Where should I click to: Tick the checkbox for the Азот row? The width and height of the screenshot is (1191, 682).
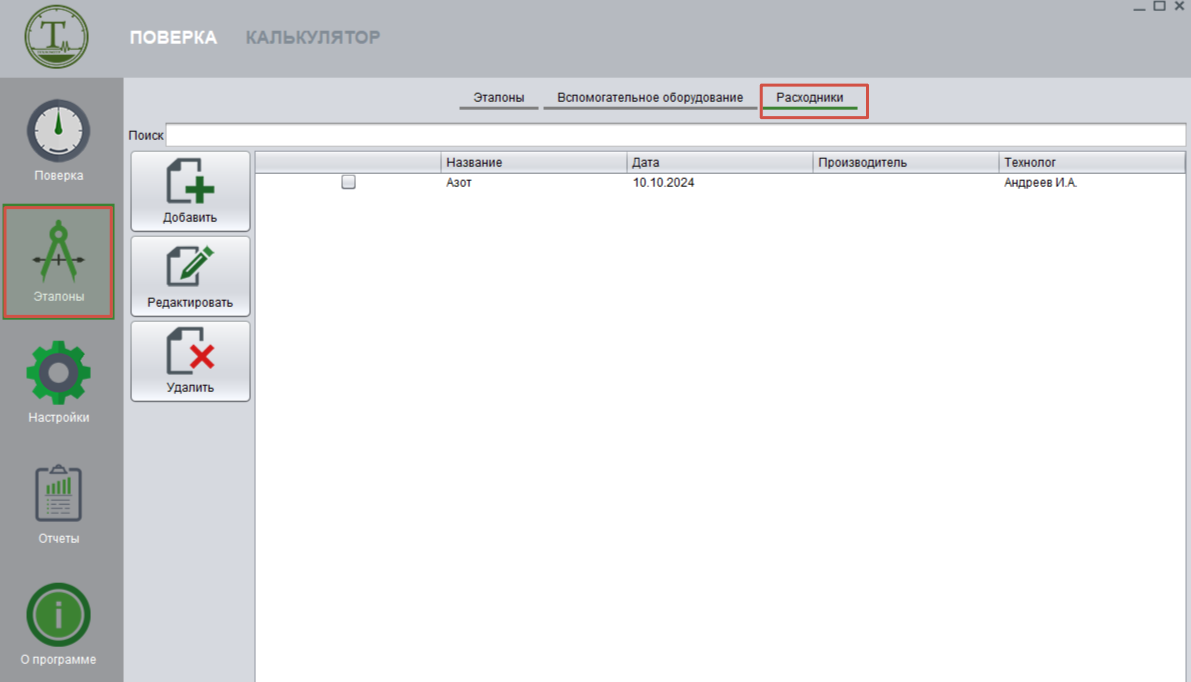[348, 183]
